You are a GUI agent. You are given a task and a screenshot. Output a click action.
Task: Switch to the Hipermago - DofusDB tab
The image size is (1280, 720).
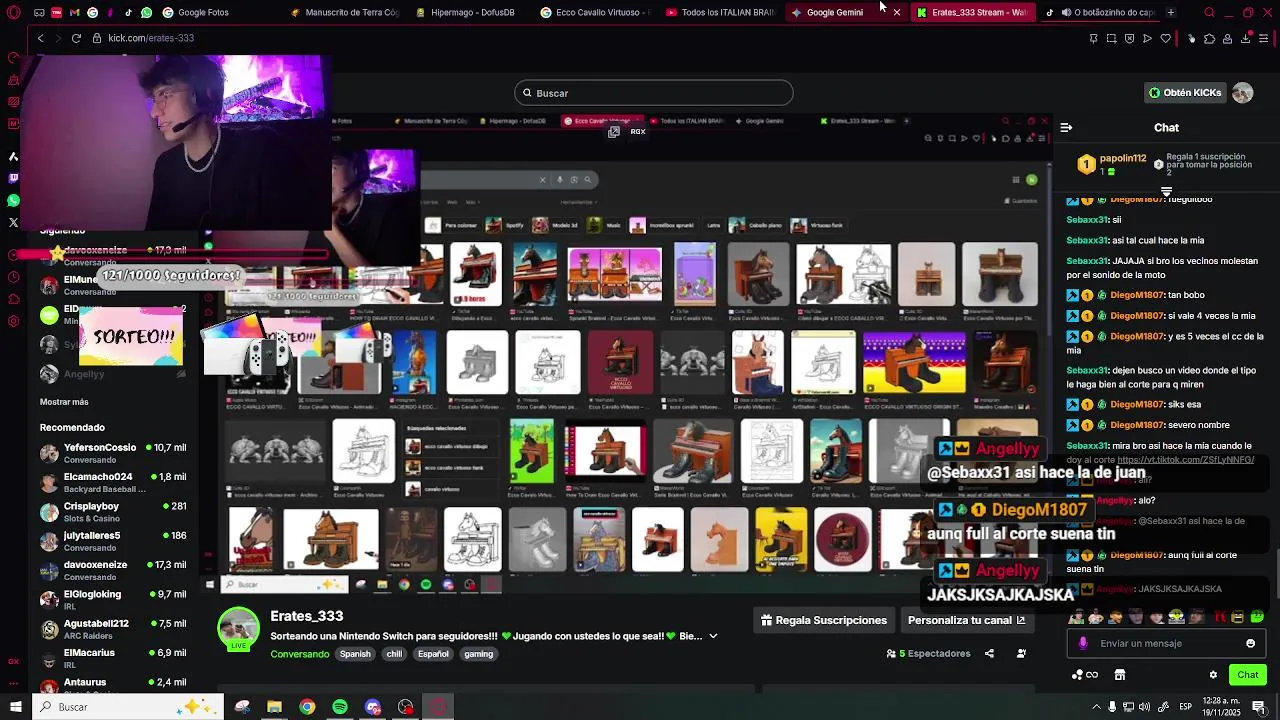[470, 12]
